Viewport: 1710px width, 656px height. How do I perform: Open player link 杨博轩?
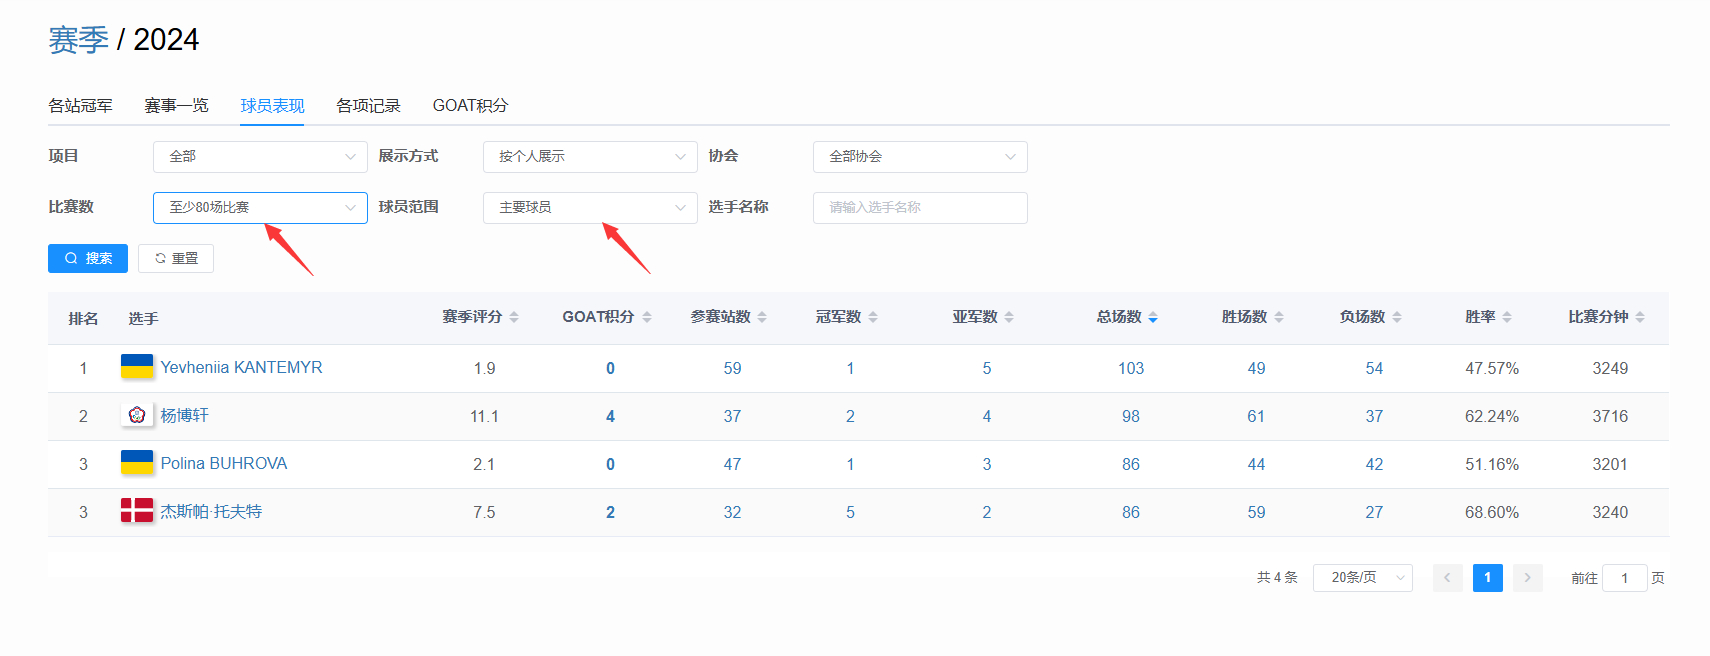click(185, 415)
